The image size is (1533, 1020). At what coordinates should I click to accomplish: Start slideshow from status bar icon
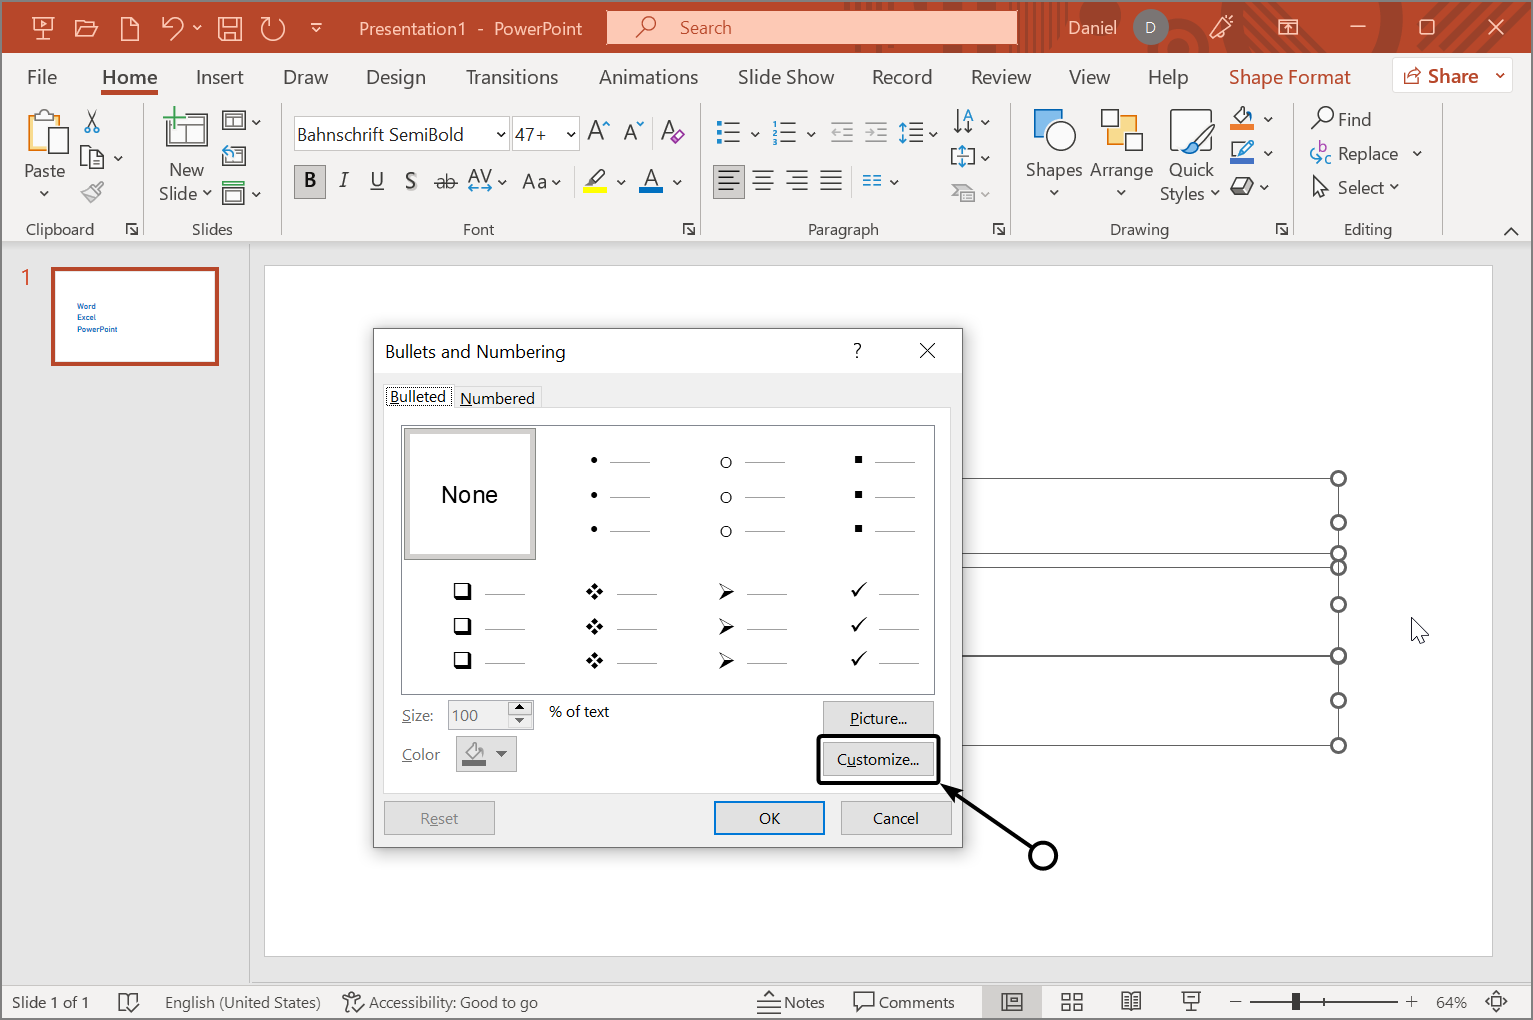point(1190,1002)
